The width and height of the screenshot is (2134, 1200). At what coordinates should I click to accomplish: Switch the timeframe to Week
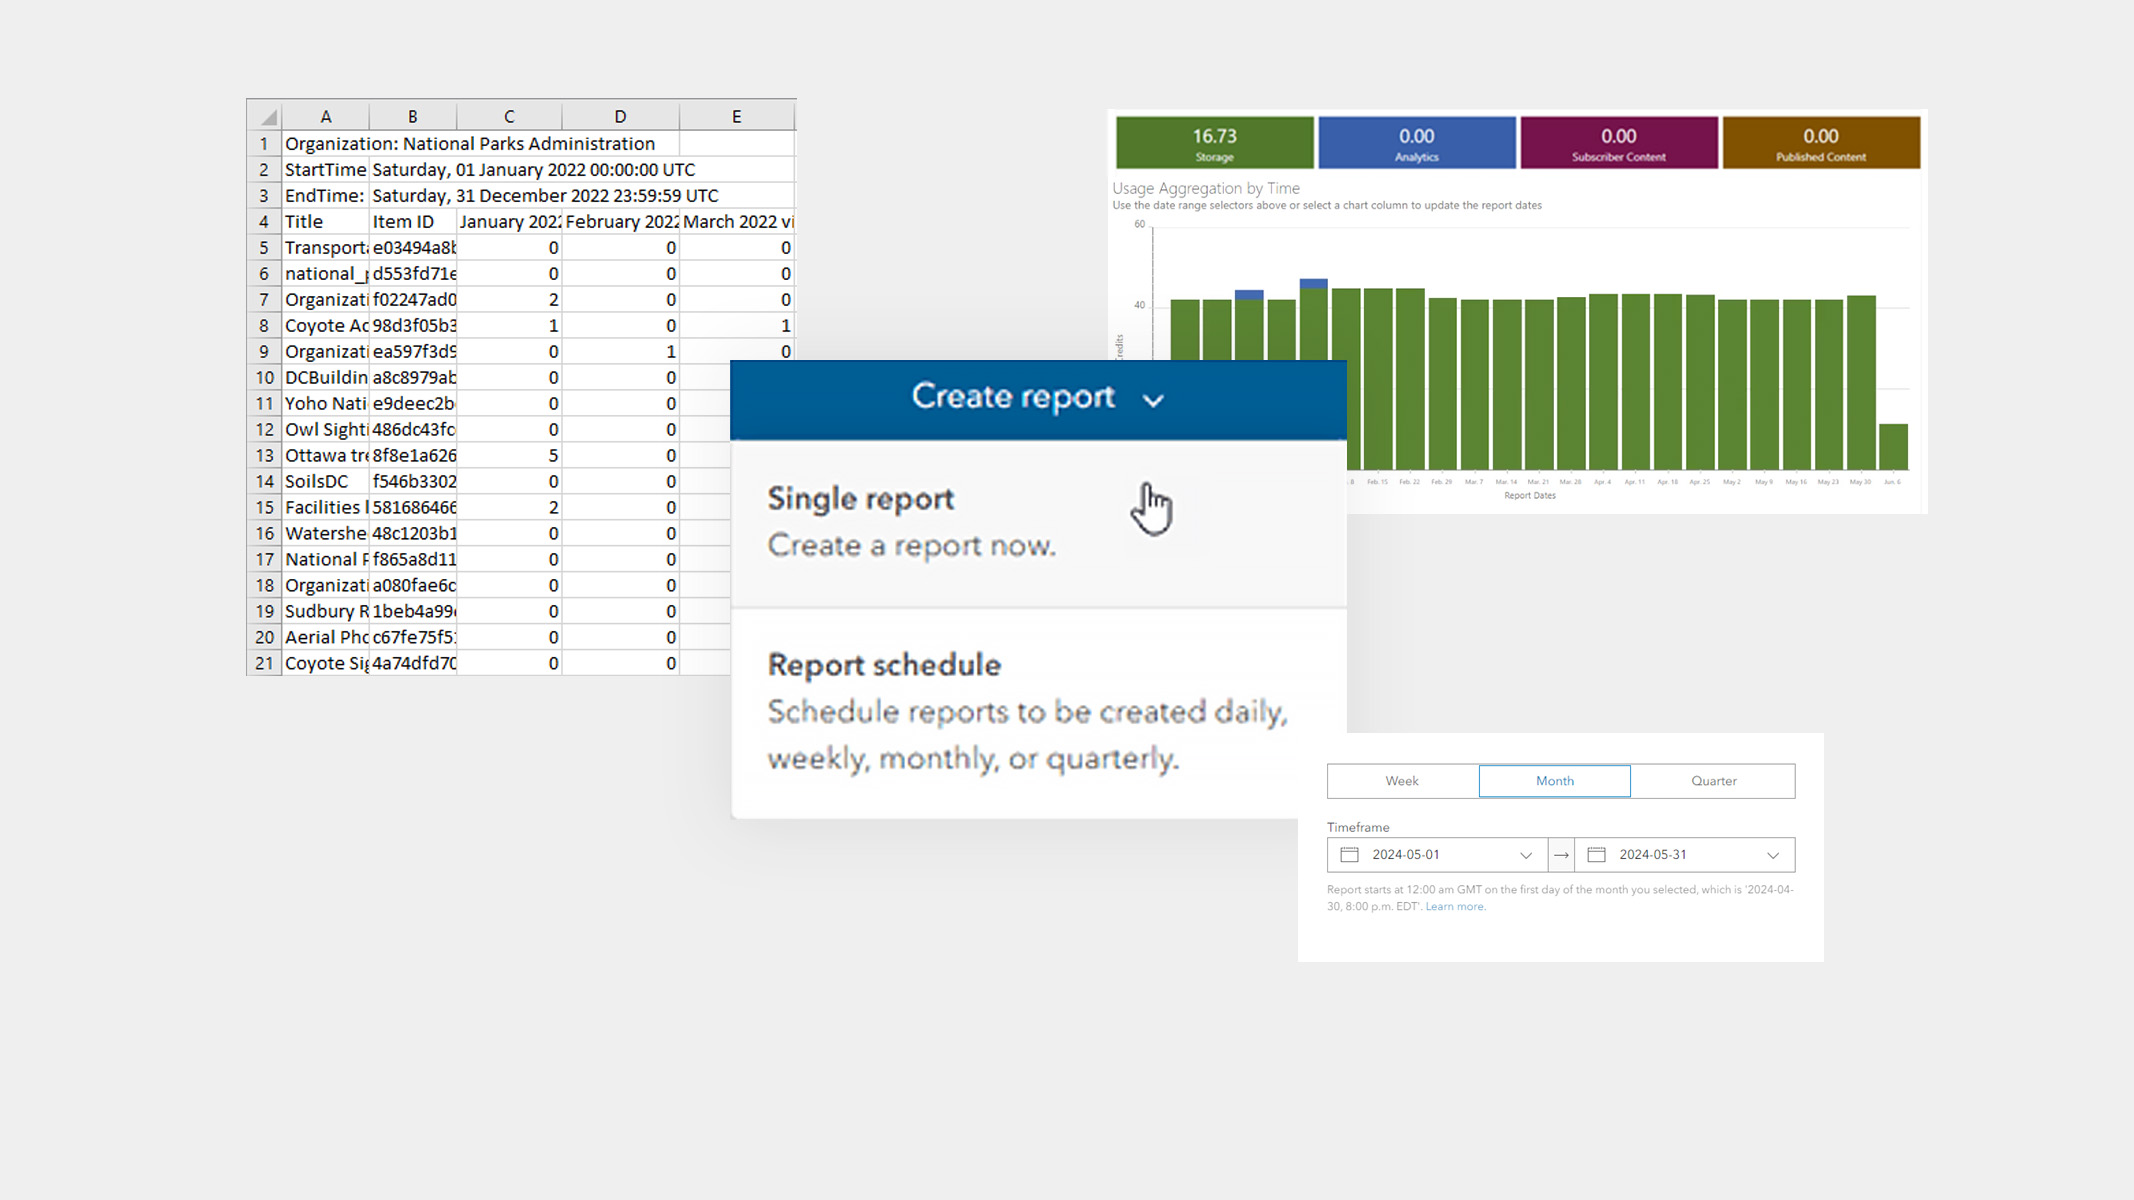click(x=1401, y=781)
